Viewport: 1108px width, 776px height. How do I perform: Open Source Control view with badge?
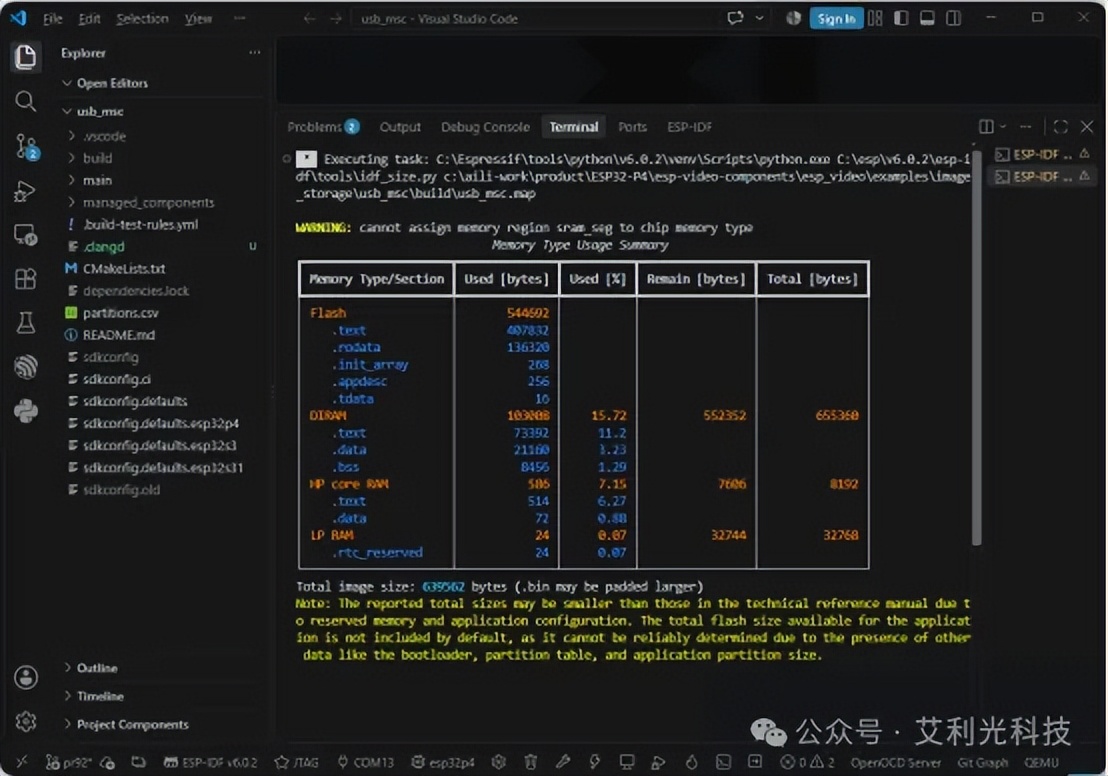tap(27, 146)
